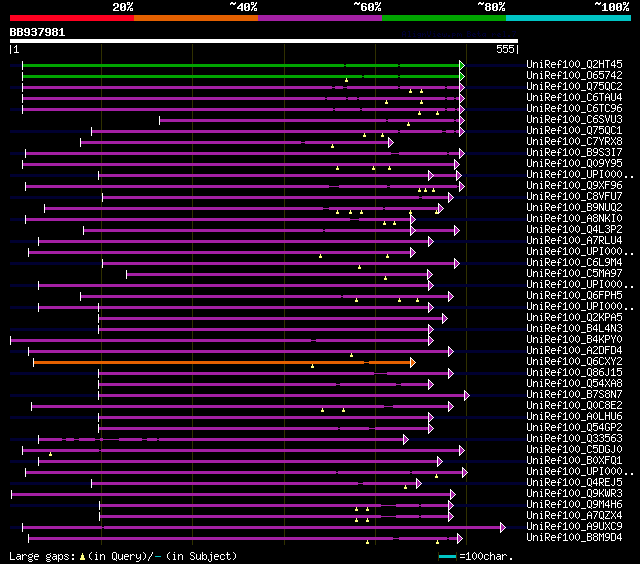
Task: Select the label UniRef100_A9UXC9
Action: 574,527
